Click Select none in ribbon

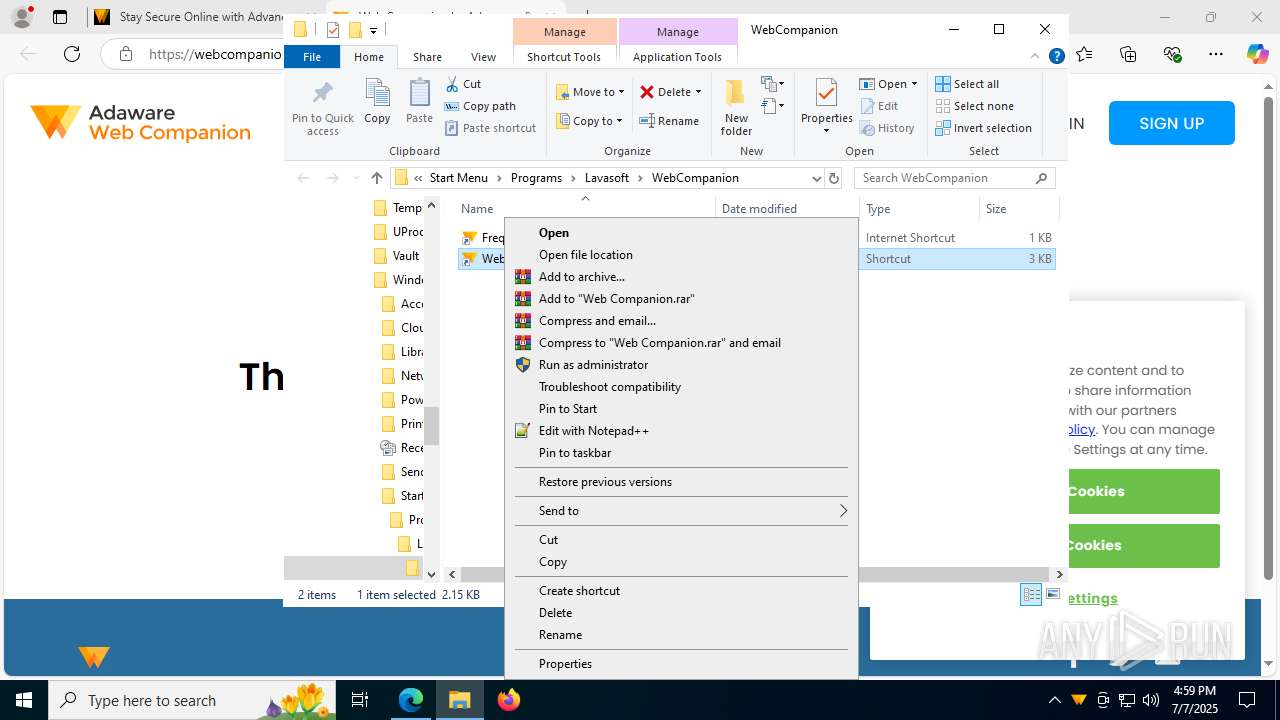pyautogui.click(x=975, y=106)
